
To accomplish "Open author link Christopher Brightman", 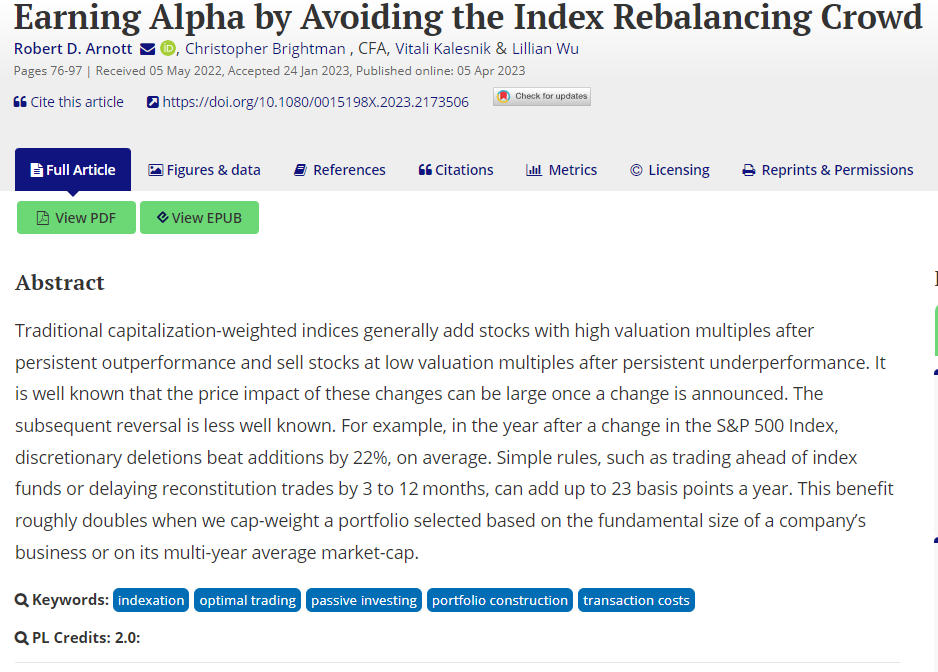I will (x=265, y=49).
